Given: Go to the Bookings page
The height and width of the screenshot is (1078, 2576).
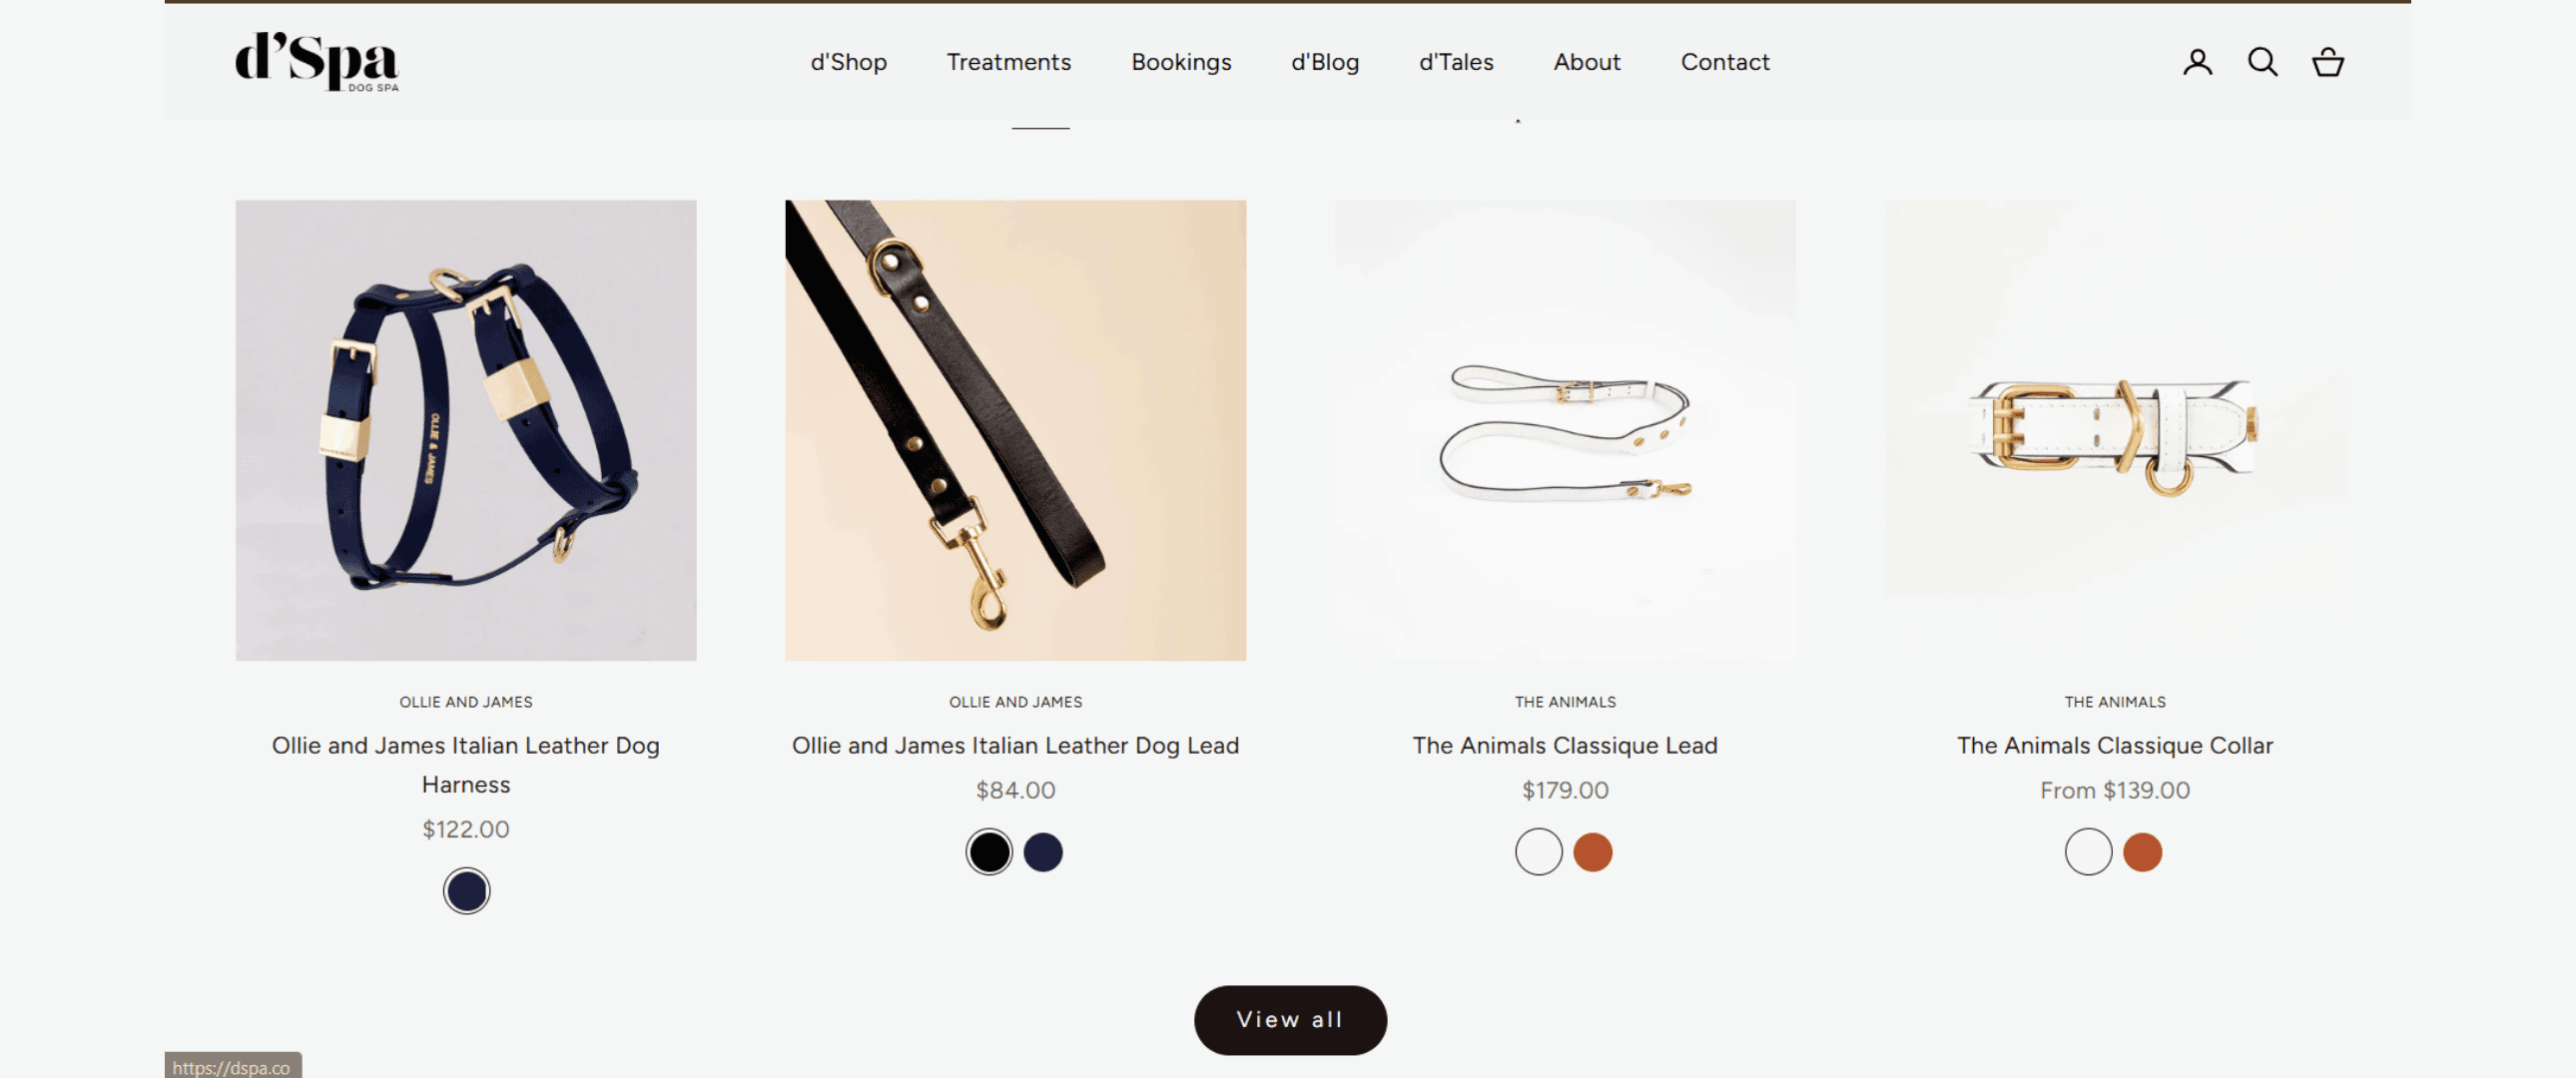Looking at the screenshot, I should pyautogui.click(x=1181, y=62).
